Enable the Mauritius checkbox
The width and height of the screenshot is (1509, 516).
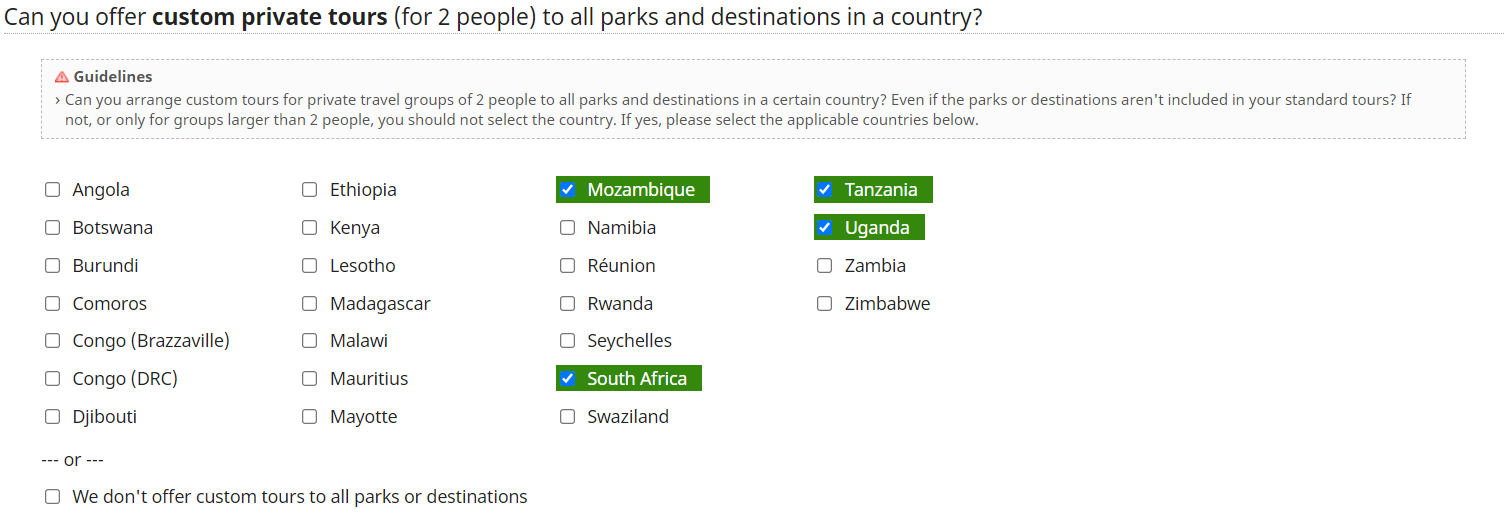pyautogui.click(x=310, y=379)
